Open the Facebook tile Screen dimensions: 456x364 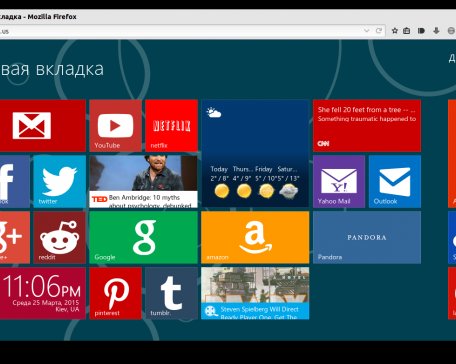tap(15, 182)
